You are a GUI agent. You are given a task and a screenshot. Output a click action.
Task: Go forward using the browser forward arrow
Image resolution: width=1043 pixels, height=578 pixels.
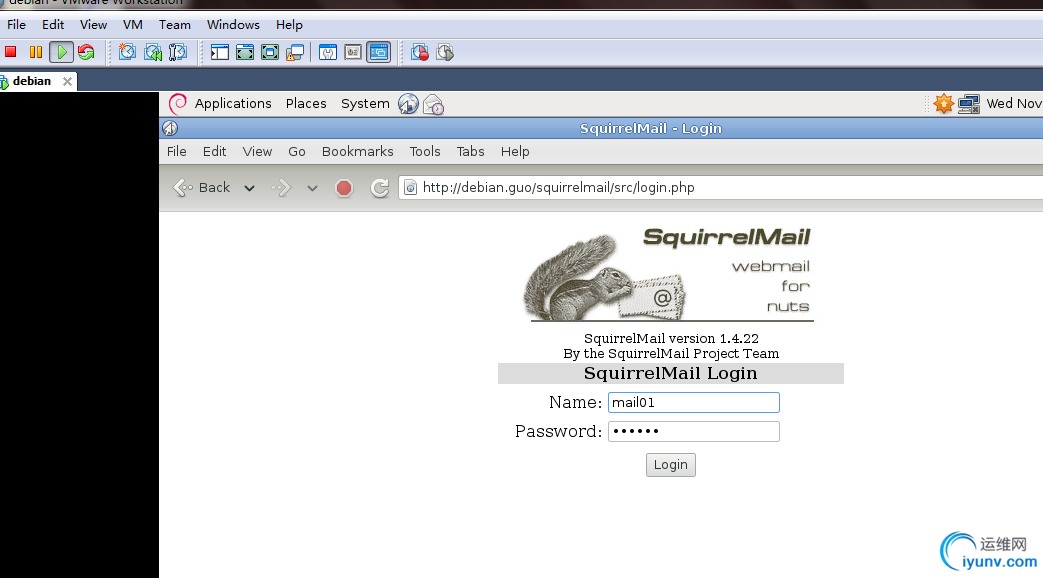pyautogui.click(x=281, y=188)
